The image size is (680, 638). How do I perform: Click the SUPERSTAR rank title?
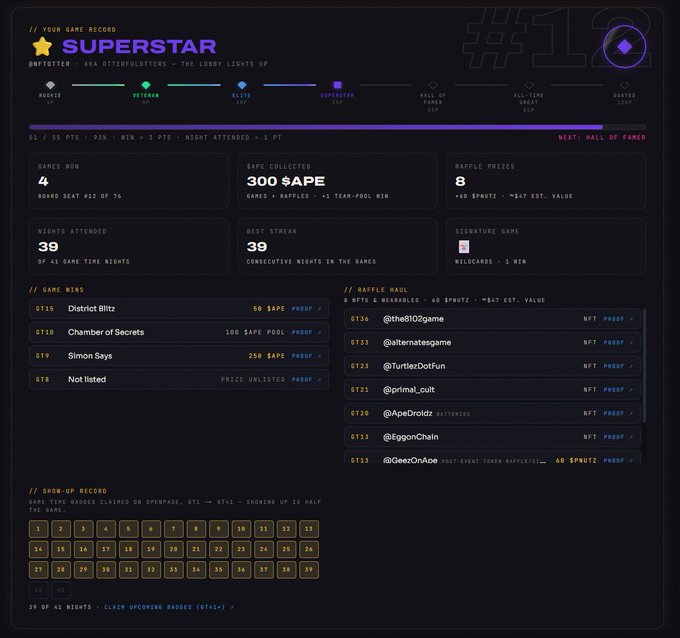(x=139, y=46)
